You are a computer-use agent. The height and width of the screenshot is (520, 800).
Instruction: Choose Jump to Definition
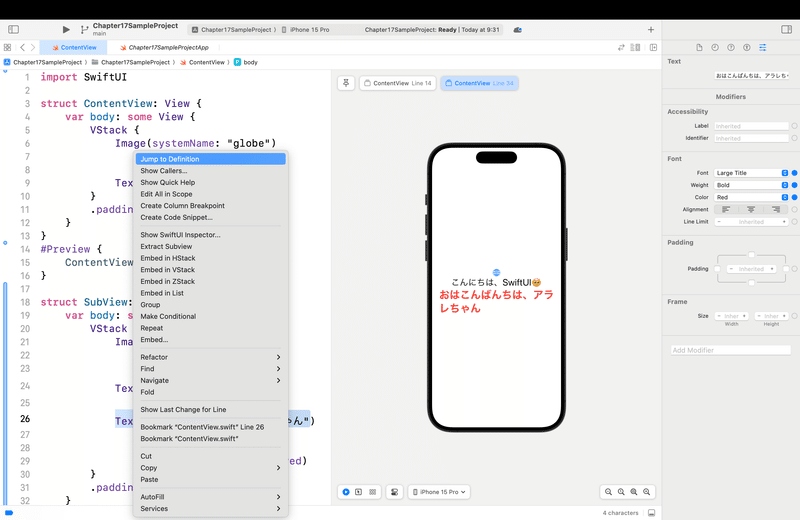(x=210, y=159)
